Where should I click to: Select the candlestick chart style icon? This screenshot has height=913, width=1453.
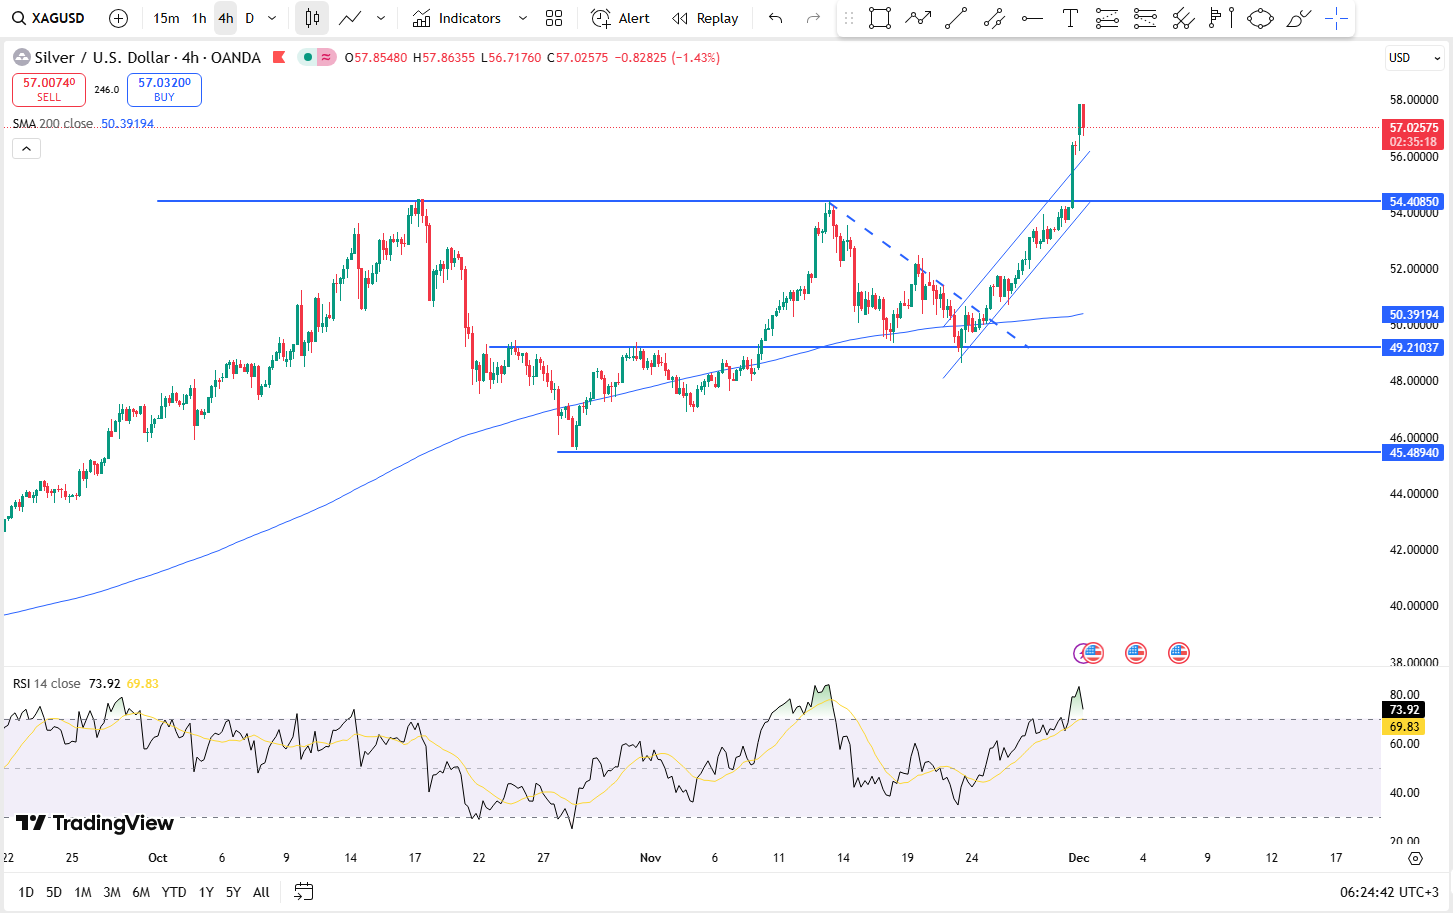[312, 18]
